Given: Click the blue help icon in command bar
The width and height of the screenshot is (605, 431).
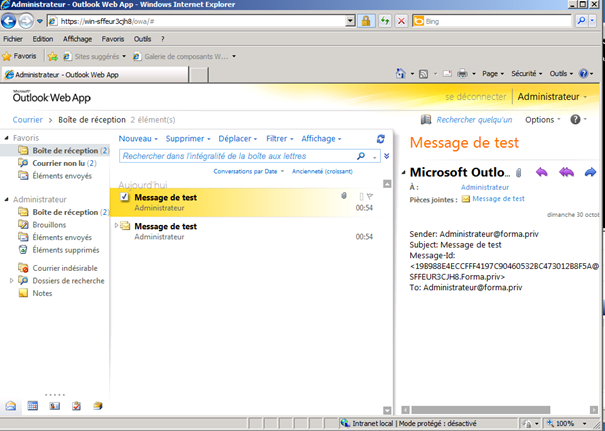Looking at the screenshot, I should (584, 73).
